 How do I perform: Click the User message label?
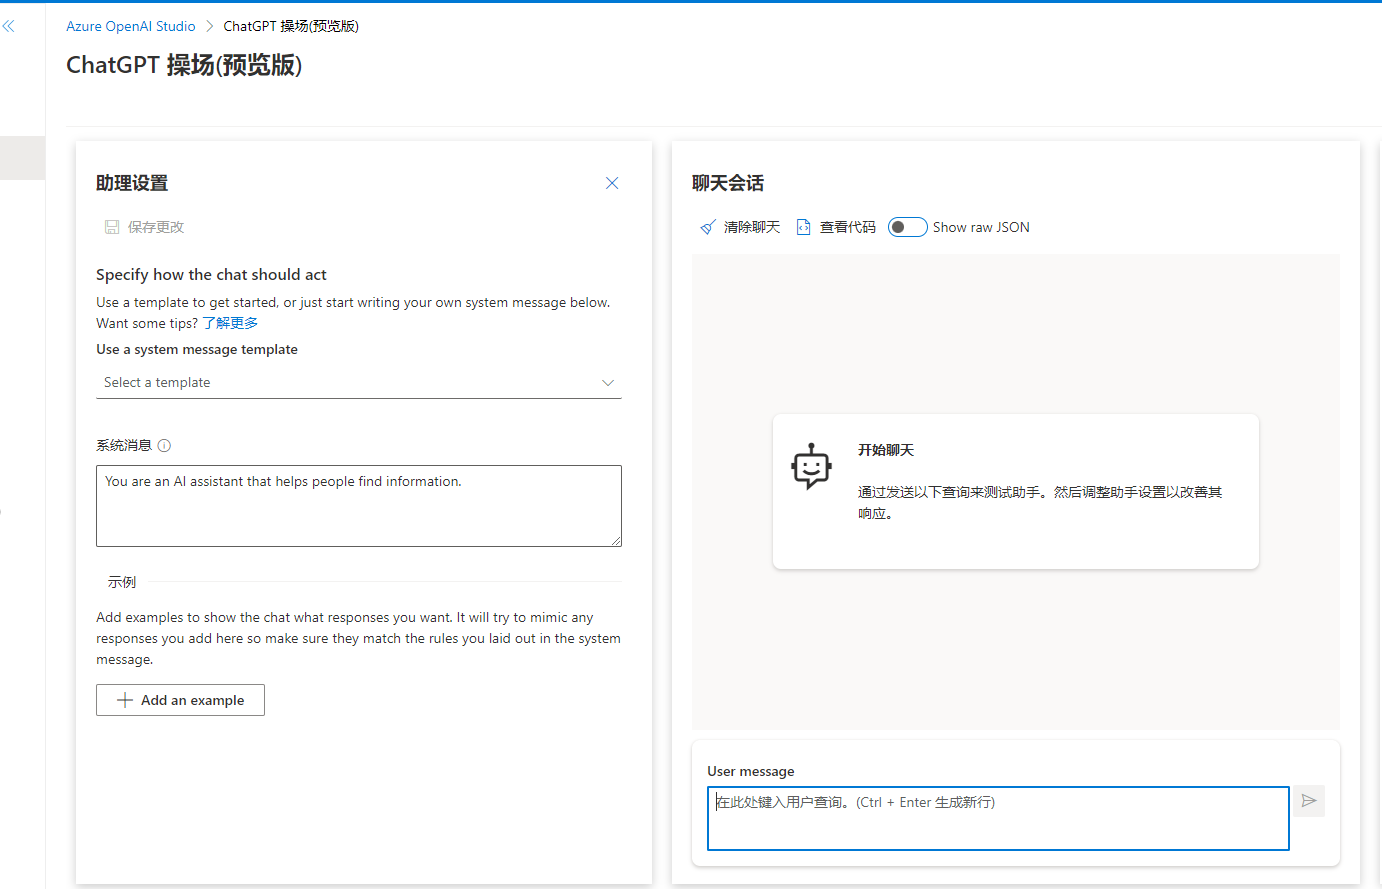point(751,771)
